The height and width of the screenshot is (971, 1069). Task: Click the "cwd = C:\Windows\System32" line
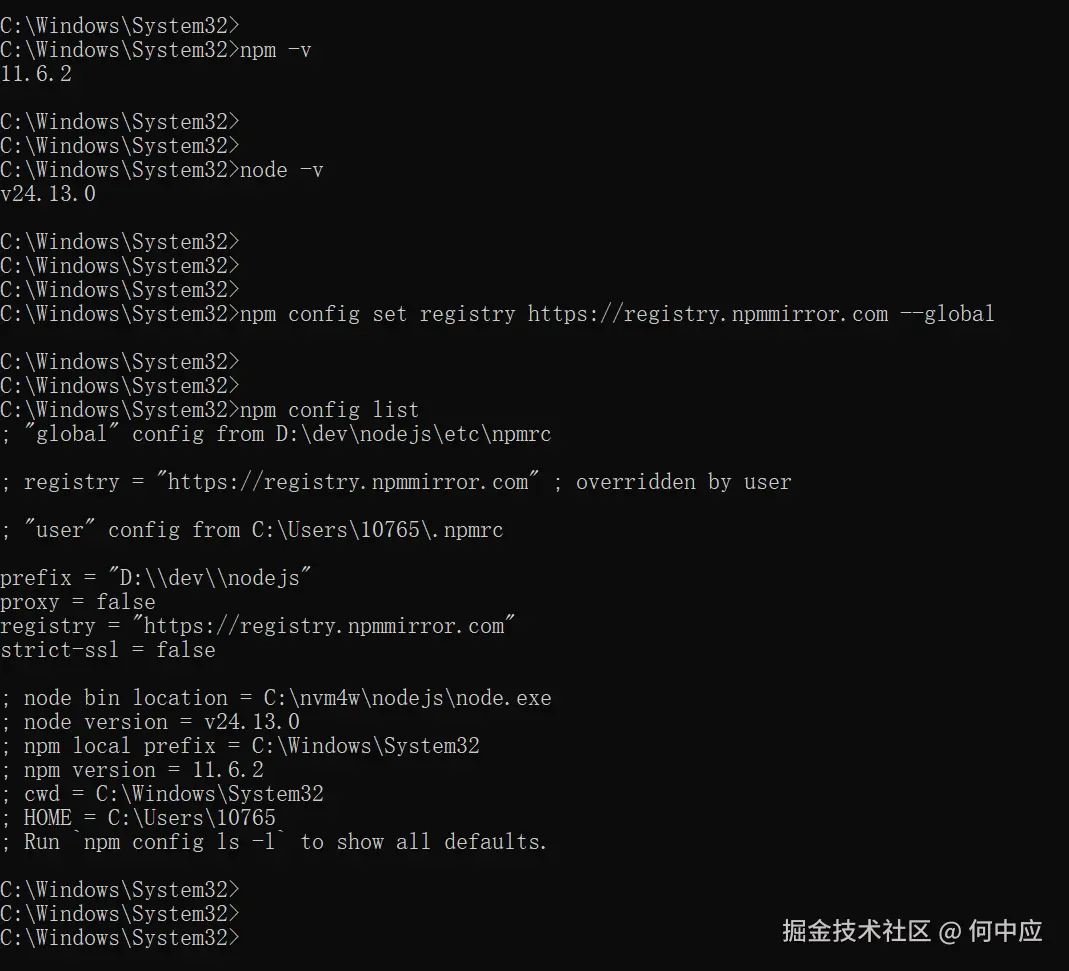click(174, 794)
